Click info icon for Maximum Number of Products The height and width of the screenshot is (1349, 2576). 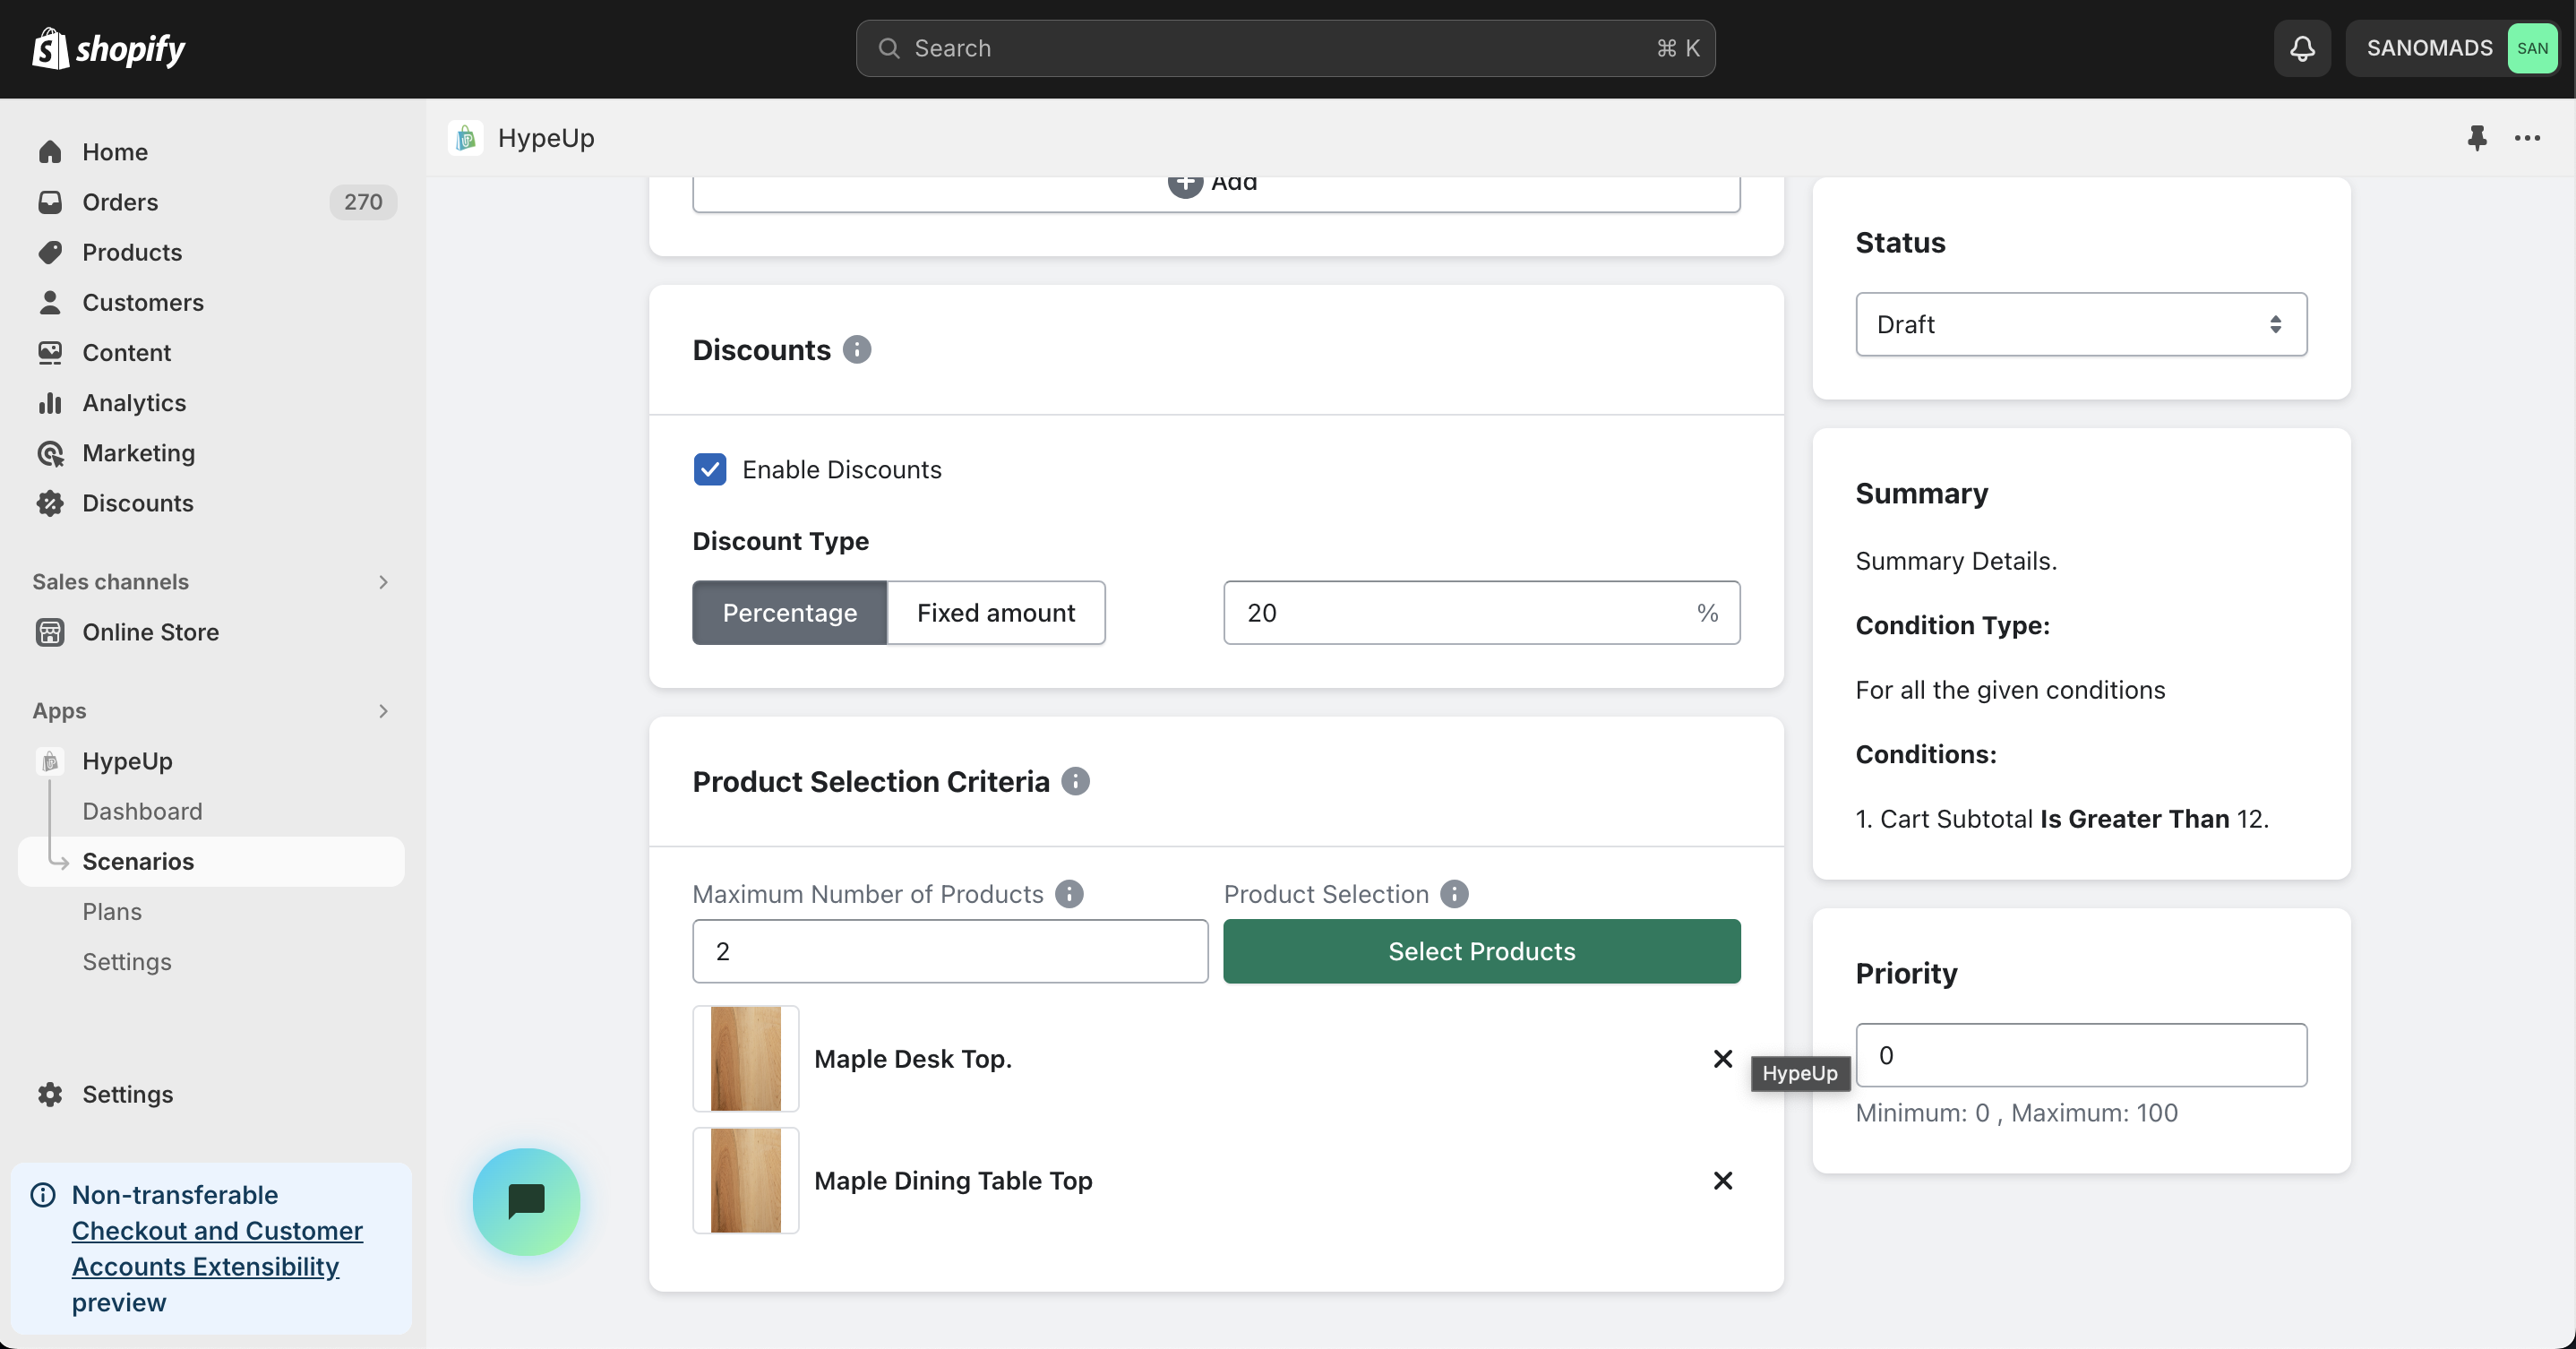[1069, 894]
